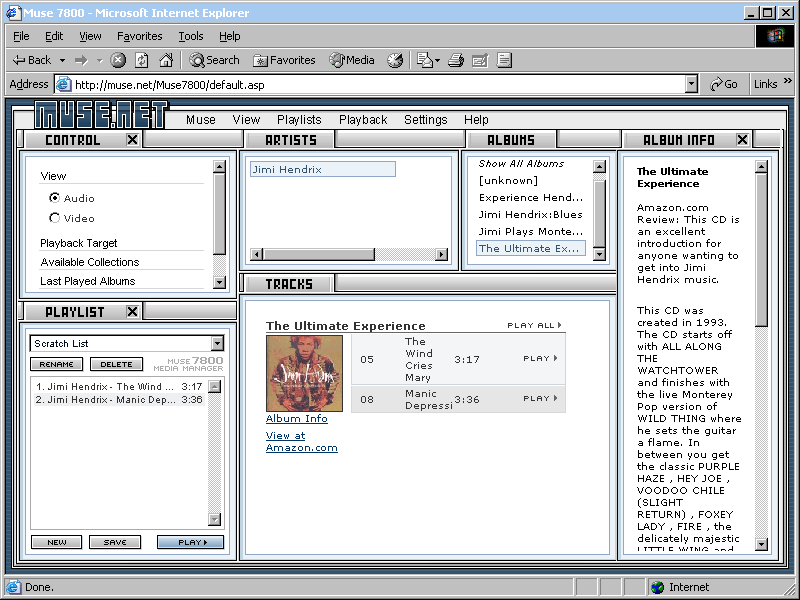Select the Jimi Plays Monte... album

pyautogui.click(x=531, y=231)
